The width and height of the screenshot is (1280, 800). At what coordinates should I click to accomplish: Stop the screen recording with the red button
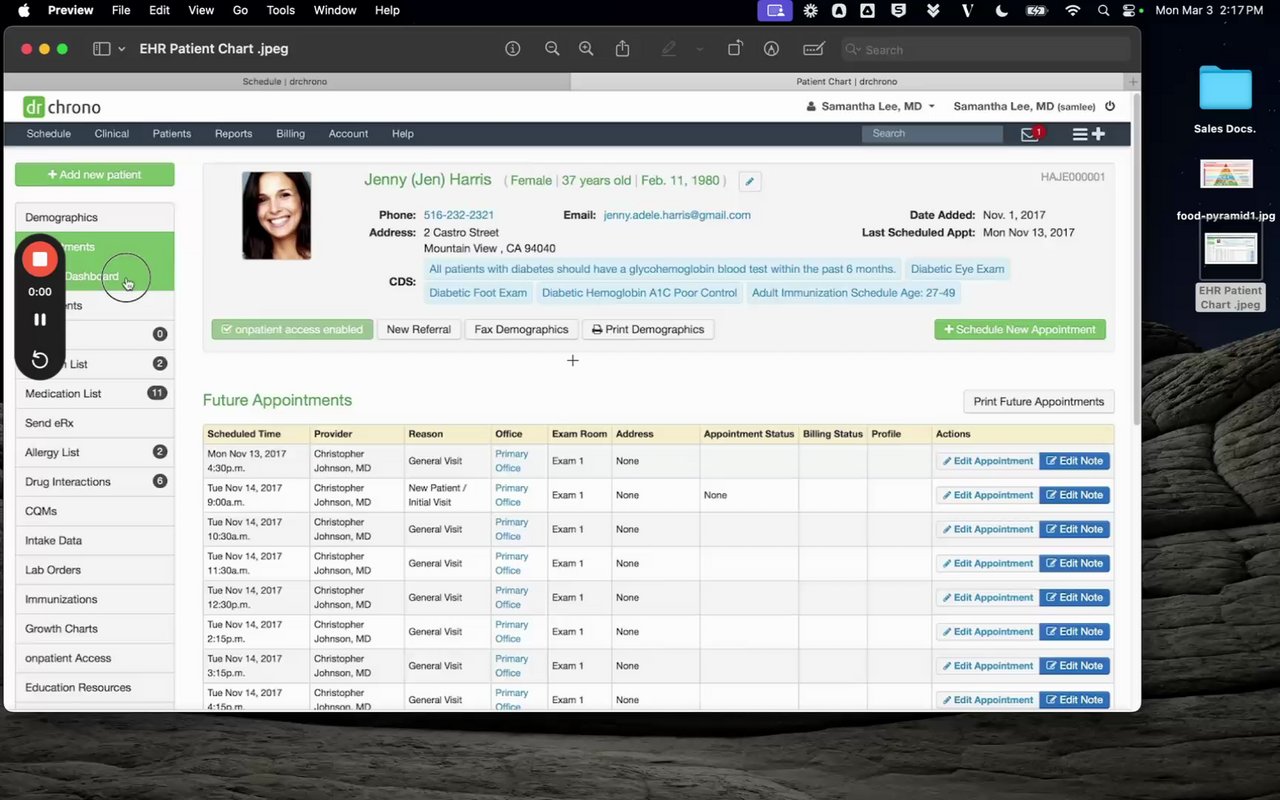(40, 259)
